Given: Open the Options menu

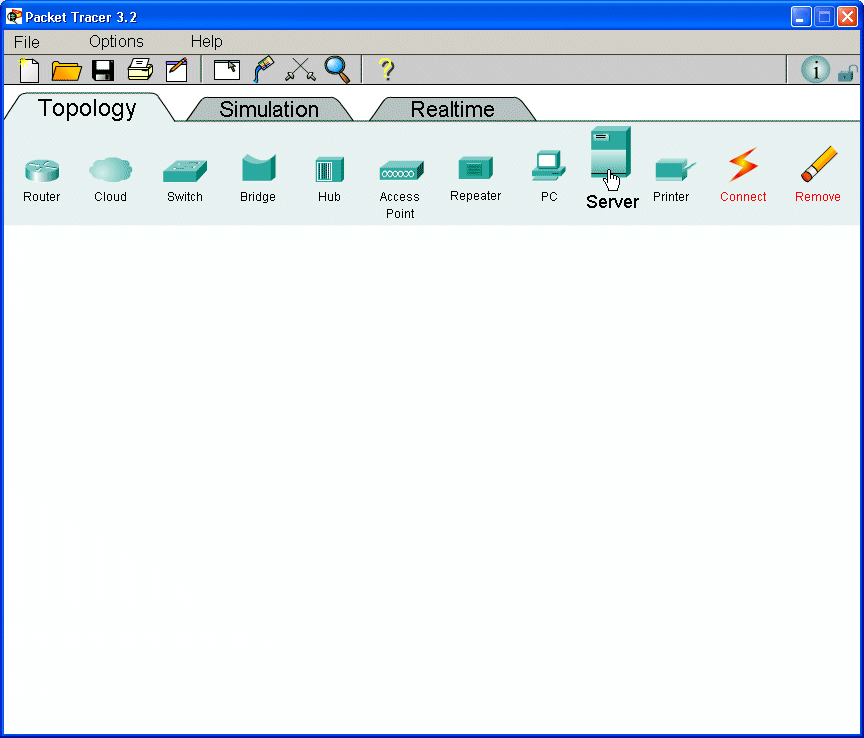Looking at the screenshot, I should tap(116, 41).
